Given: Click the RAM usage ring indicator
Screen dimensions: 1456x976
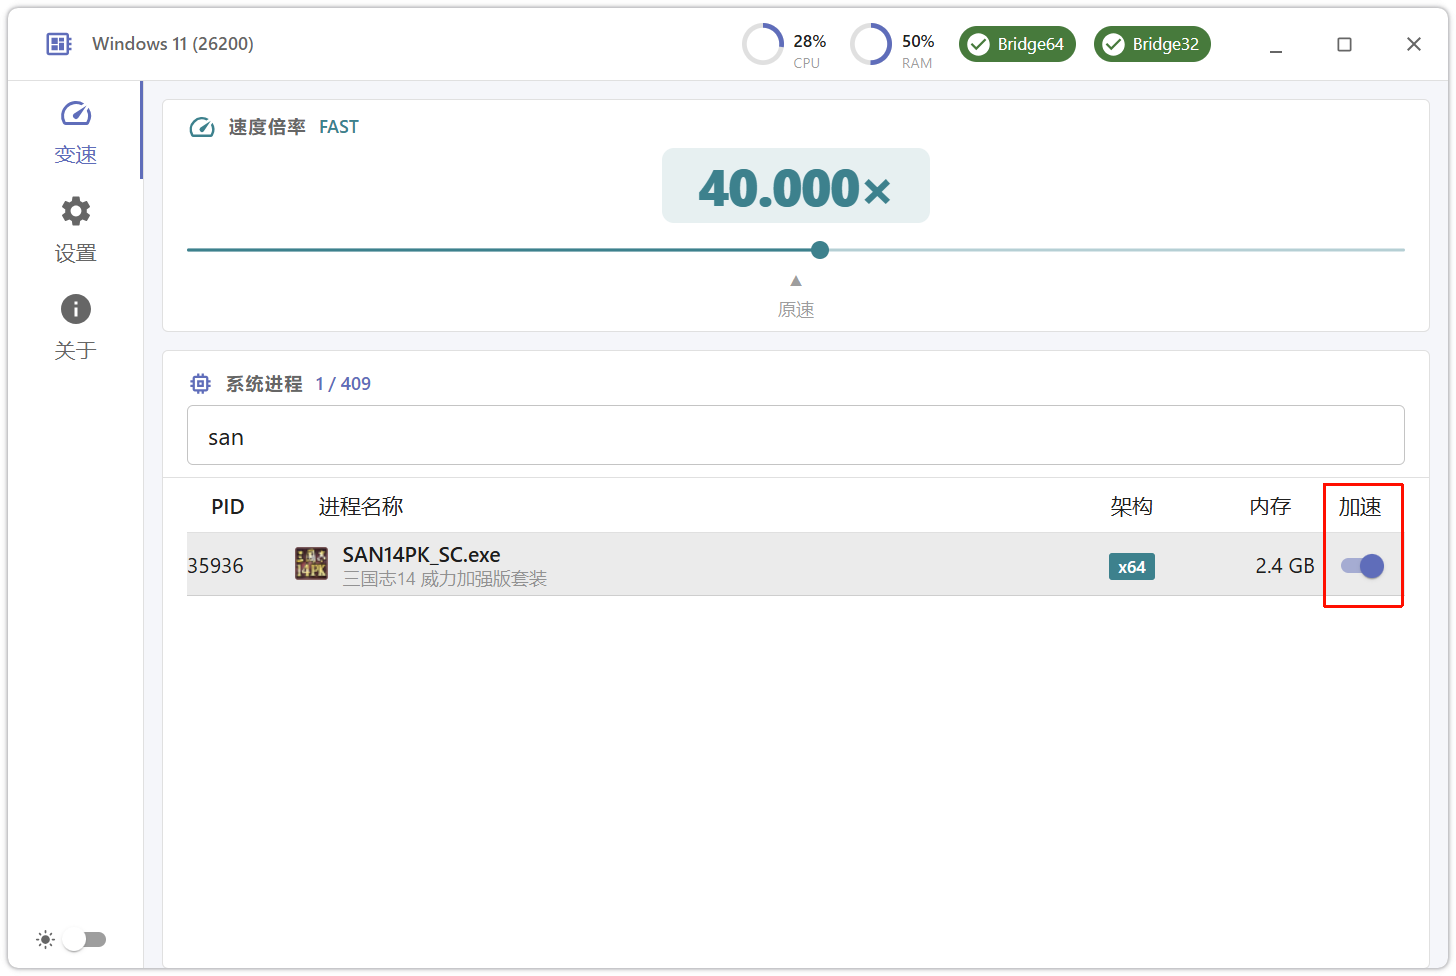Looking at the screenshot, I should (871, 44).
